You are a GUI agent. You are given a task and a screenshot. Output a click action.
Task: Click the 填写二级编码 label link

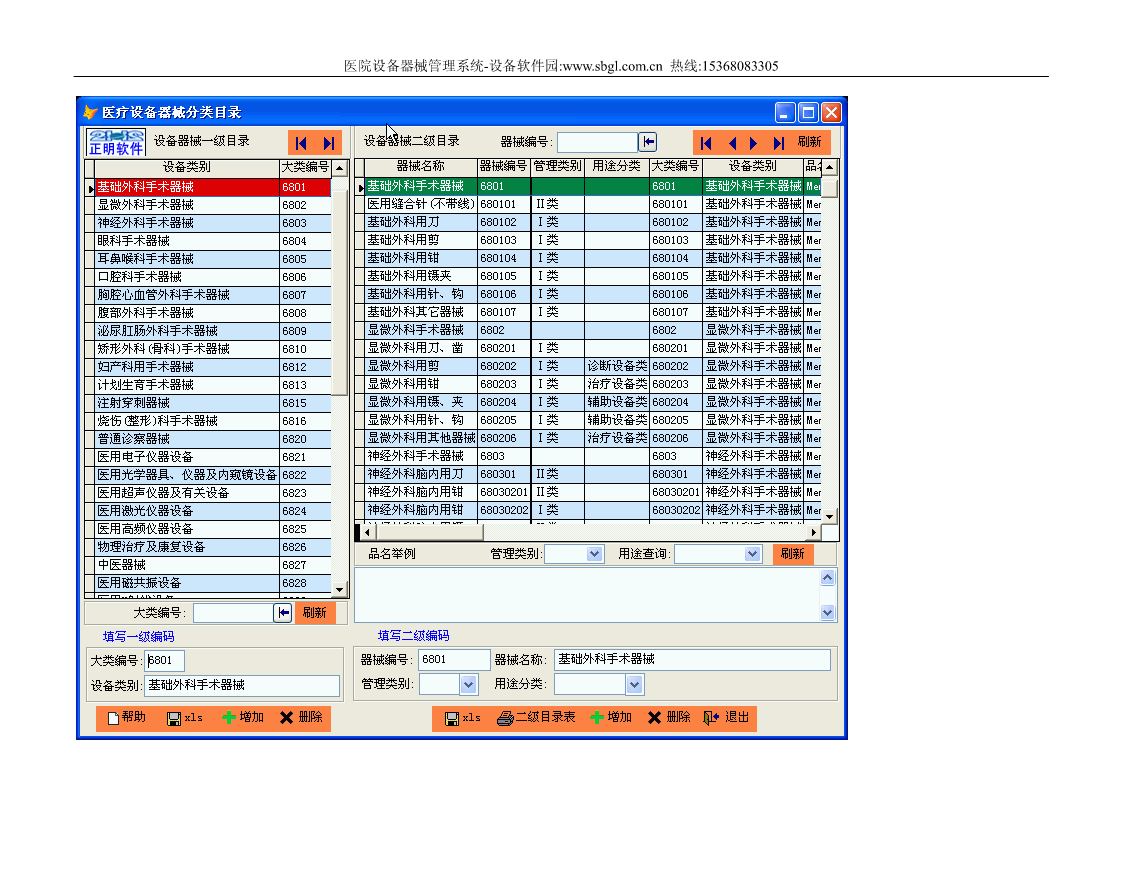[413, 636]
